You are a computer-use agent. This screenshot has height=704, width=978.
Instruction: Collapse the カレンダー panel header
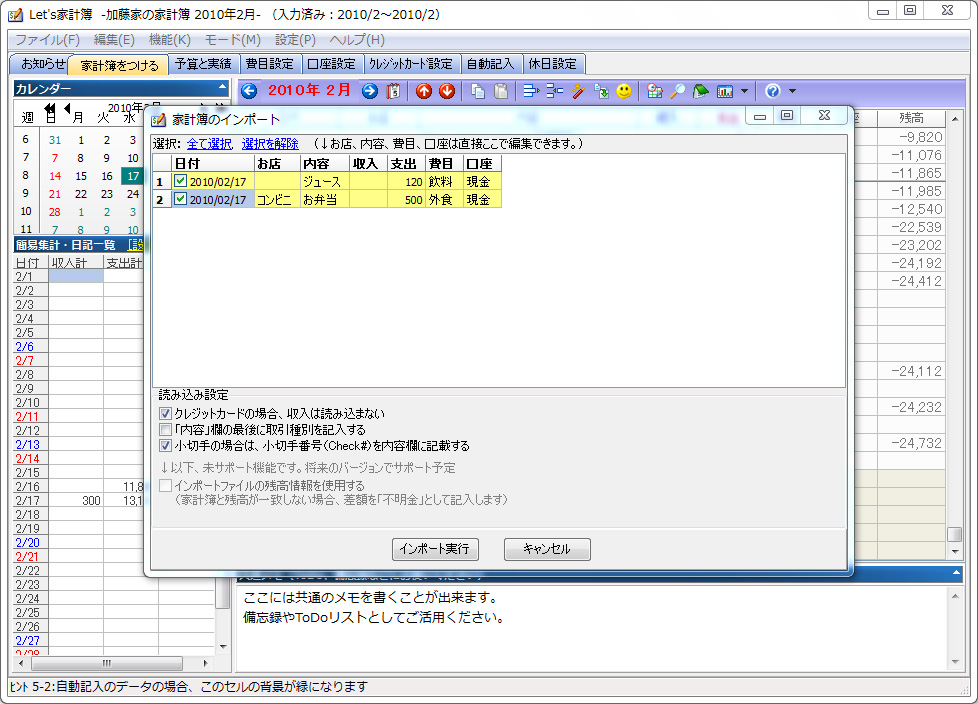[x=222, y=89]
